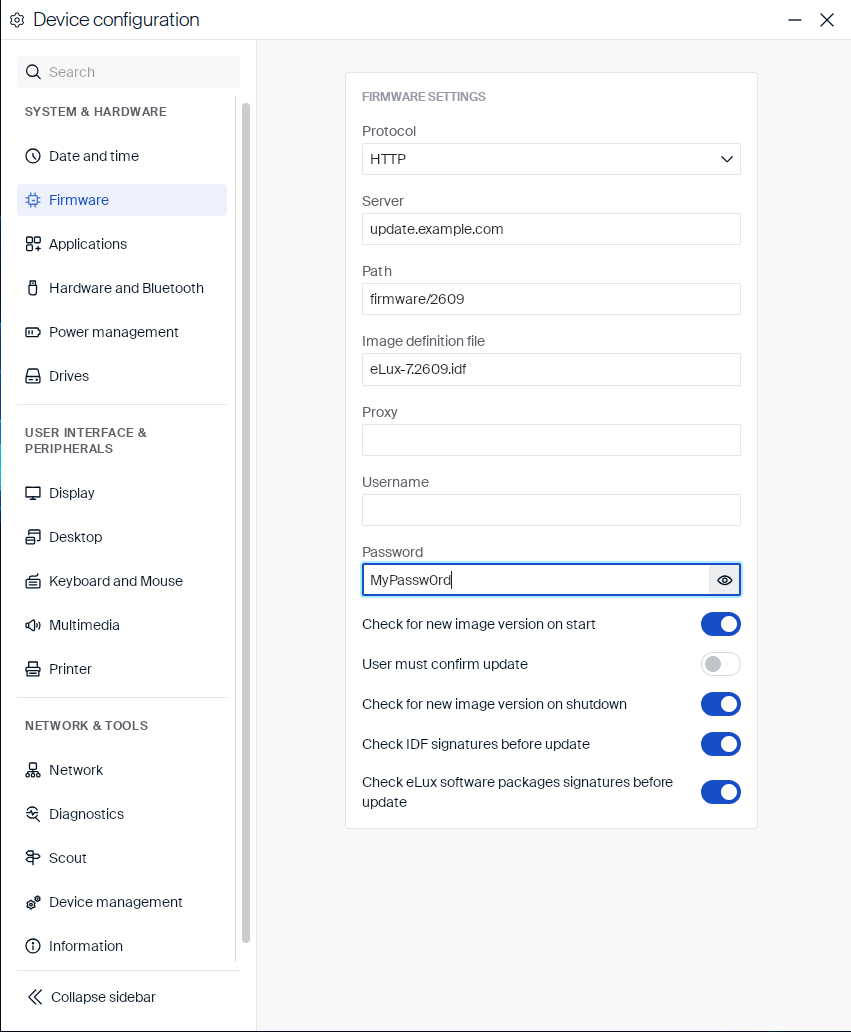Disable Check for new image version on start
The image size is (851, 1032).
pos(721,624)
